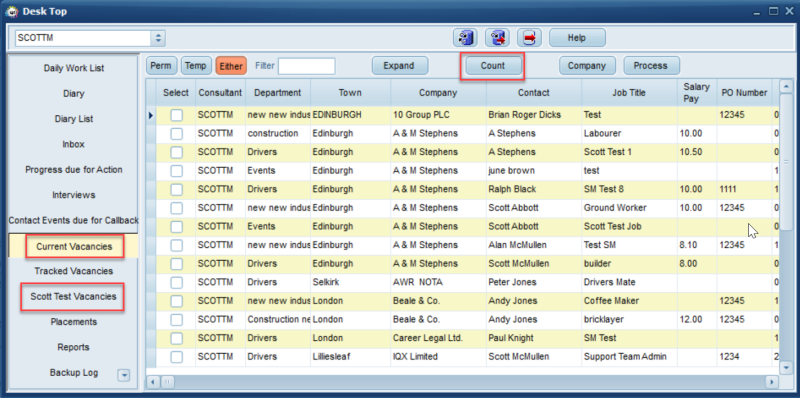
Task: Go to Inbox in sidebar
Action: pyautogui.click(x=73, y=144)
